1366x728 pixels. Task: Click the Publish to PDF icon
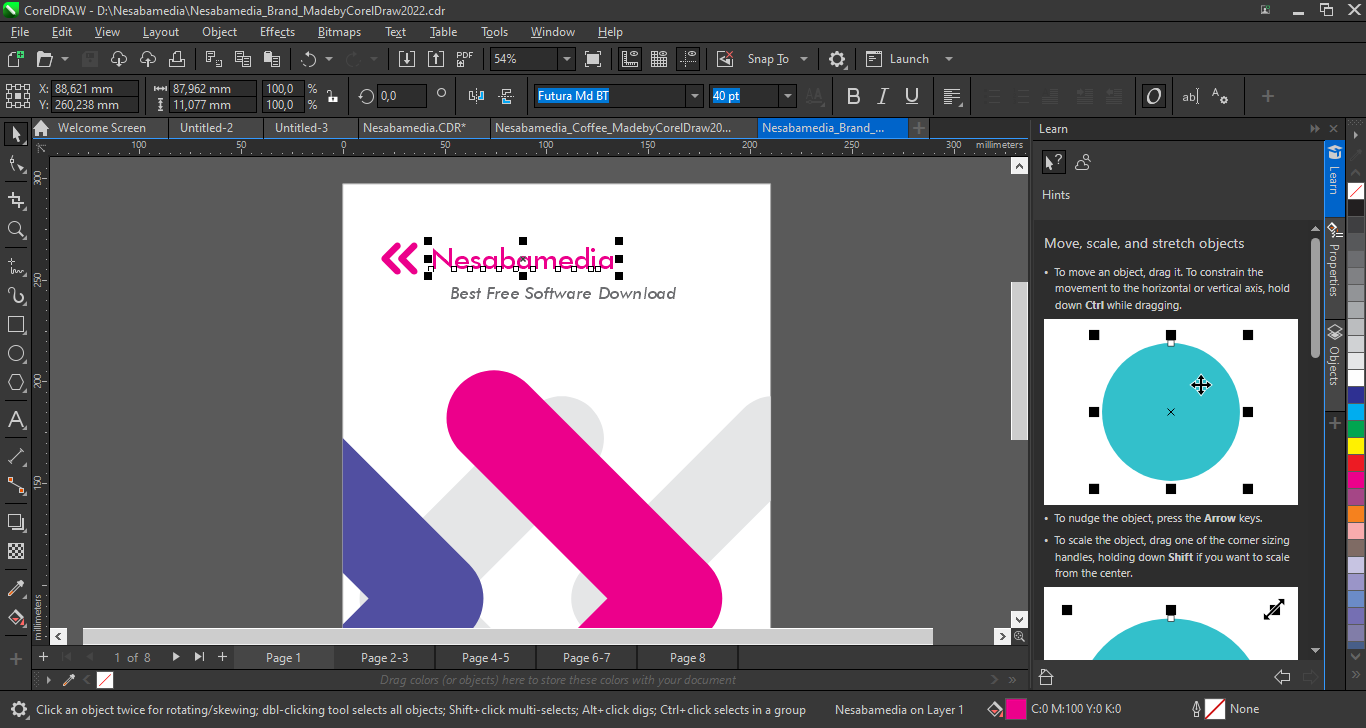(x=465, y=59)
